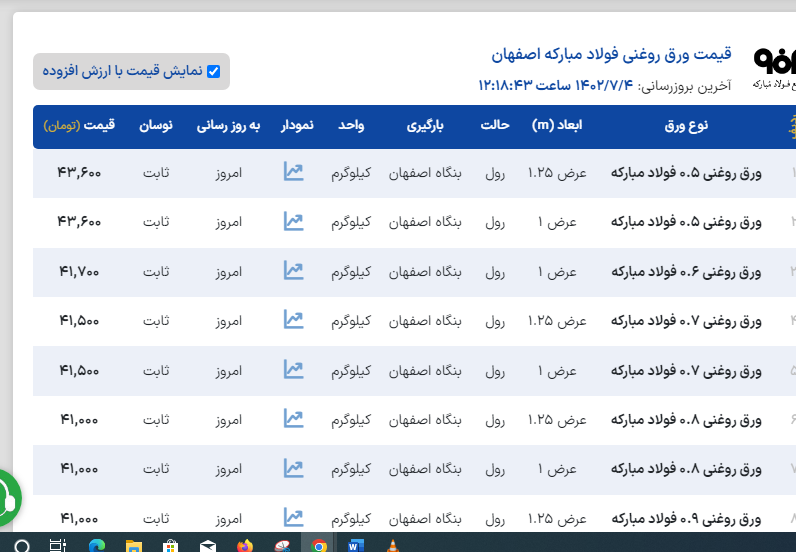Launch VLC media player from taskbar
Screen dimensions: 796x552
click(393, 545)
